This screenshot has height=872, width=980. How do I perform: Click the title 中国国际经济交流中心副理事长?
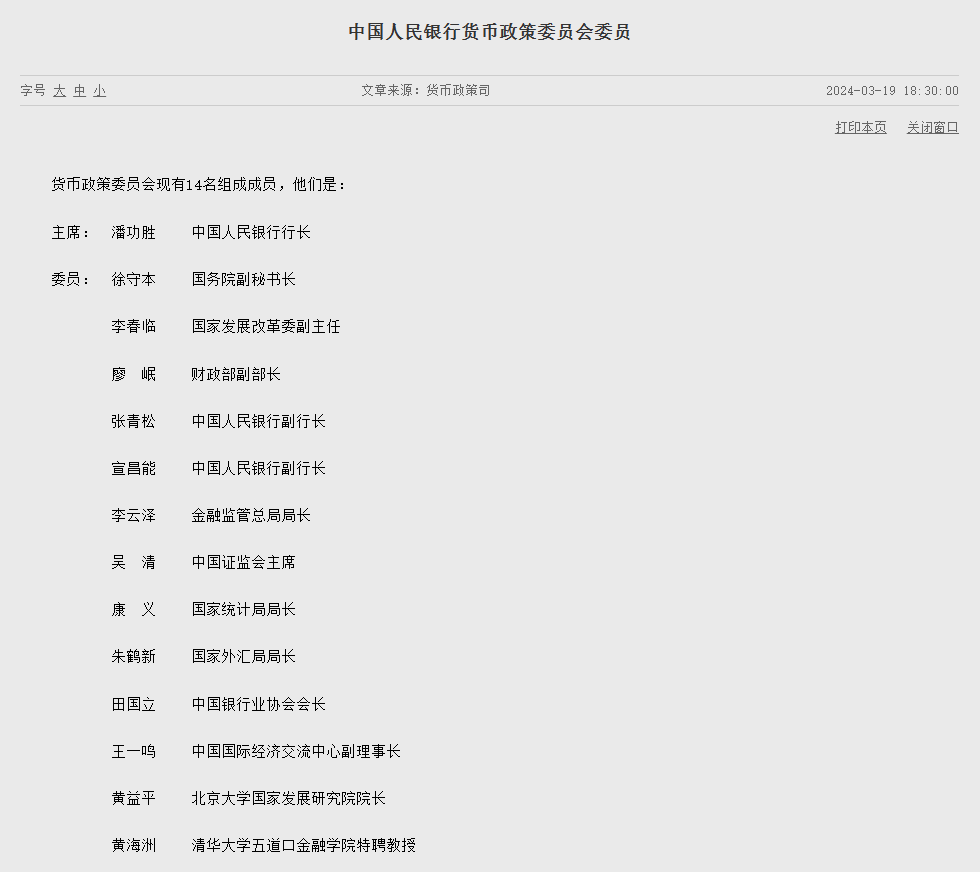tap(296, 751)
